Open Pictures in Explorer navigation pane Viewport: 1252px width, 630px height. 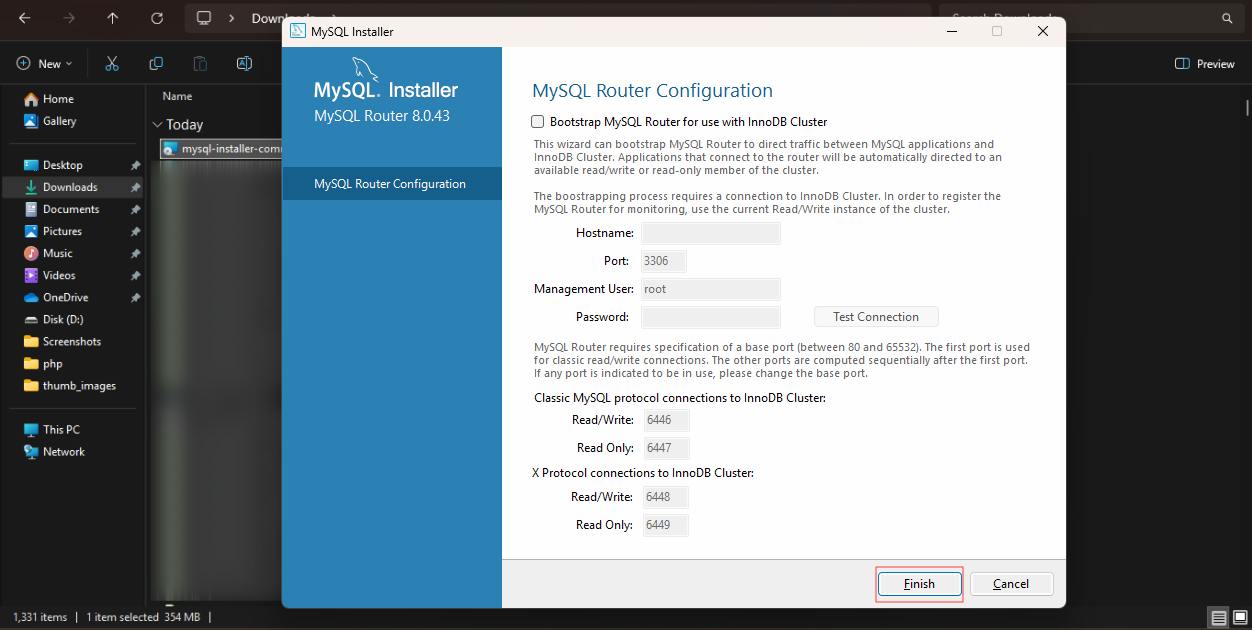(62, 231)
